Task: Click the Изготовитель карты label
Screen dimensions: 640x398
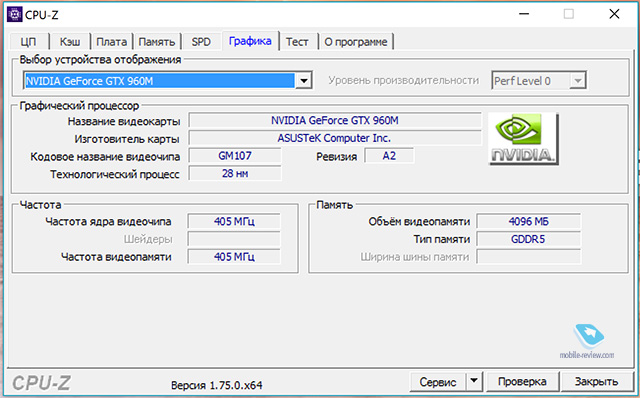Action: 127,139
